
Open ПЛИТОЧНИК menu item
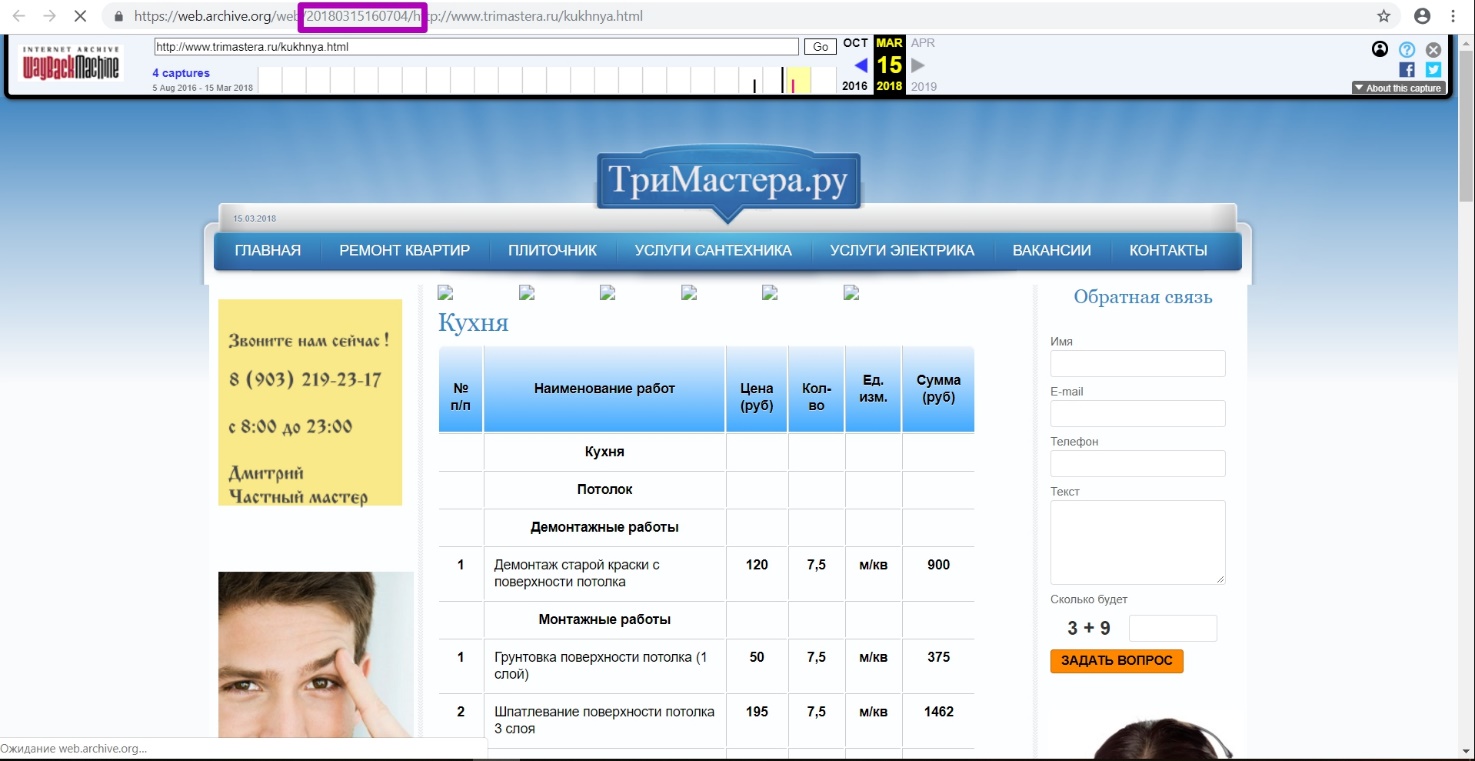[x=552, y=251]
